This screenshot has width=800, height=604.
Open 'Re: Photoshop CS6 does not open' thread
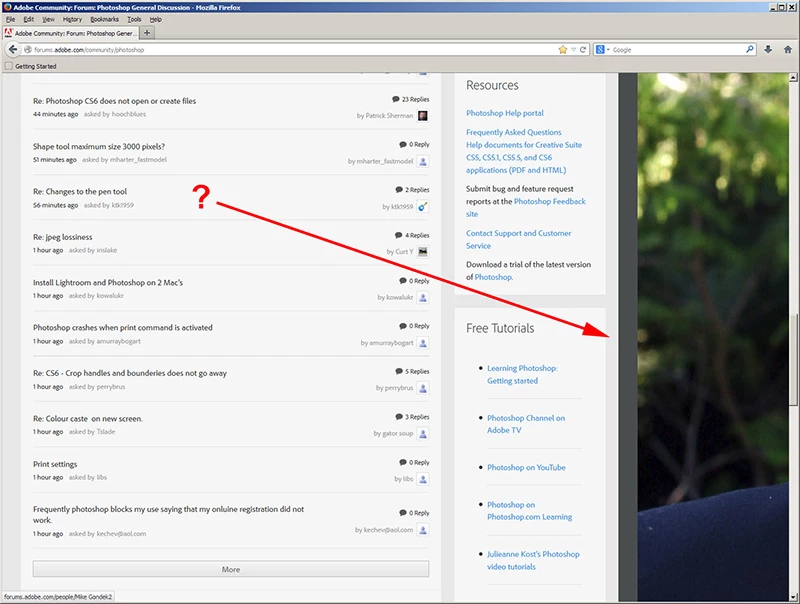coord(114,100)
